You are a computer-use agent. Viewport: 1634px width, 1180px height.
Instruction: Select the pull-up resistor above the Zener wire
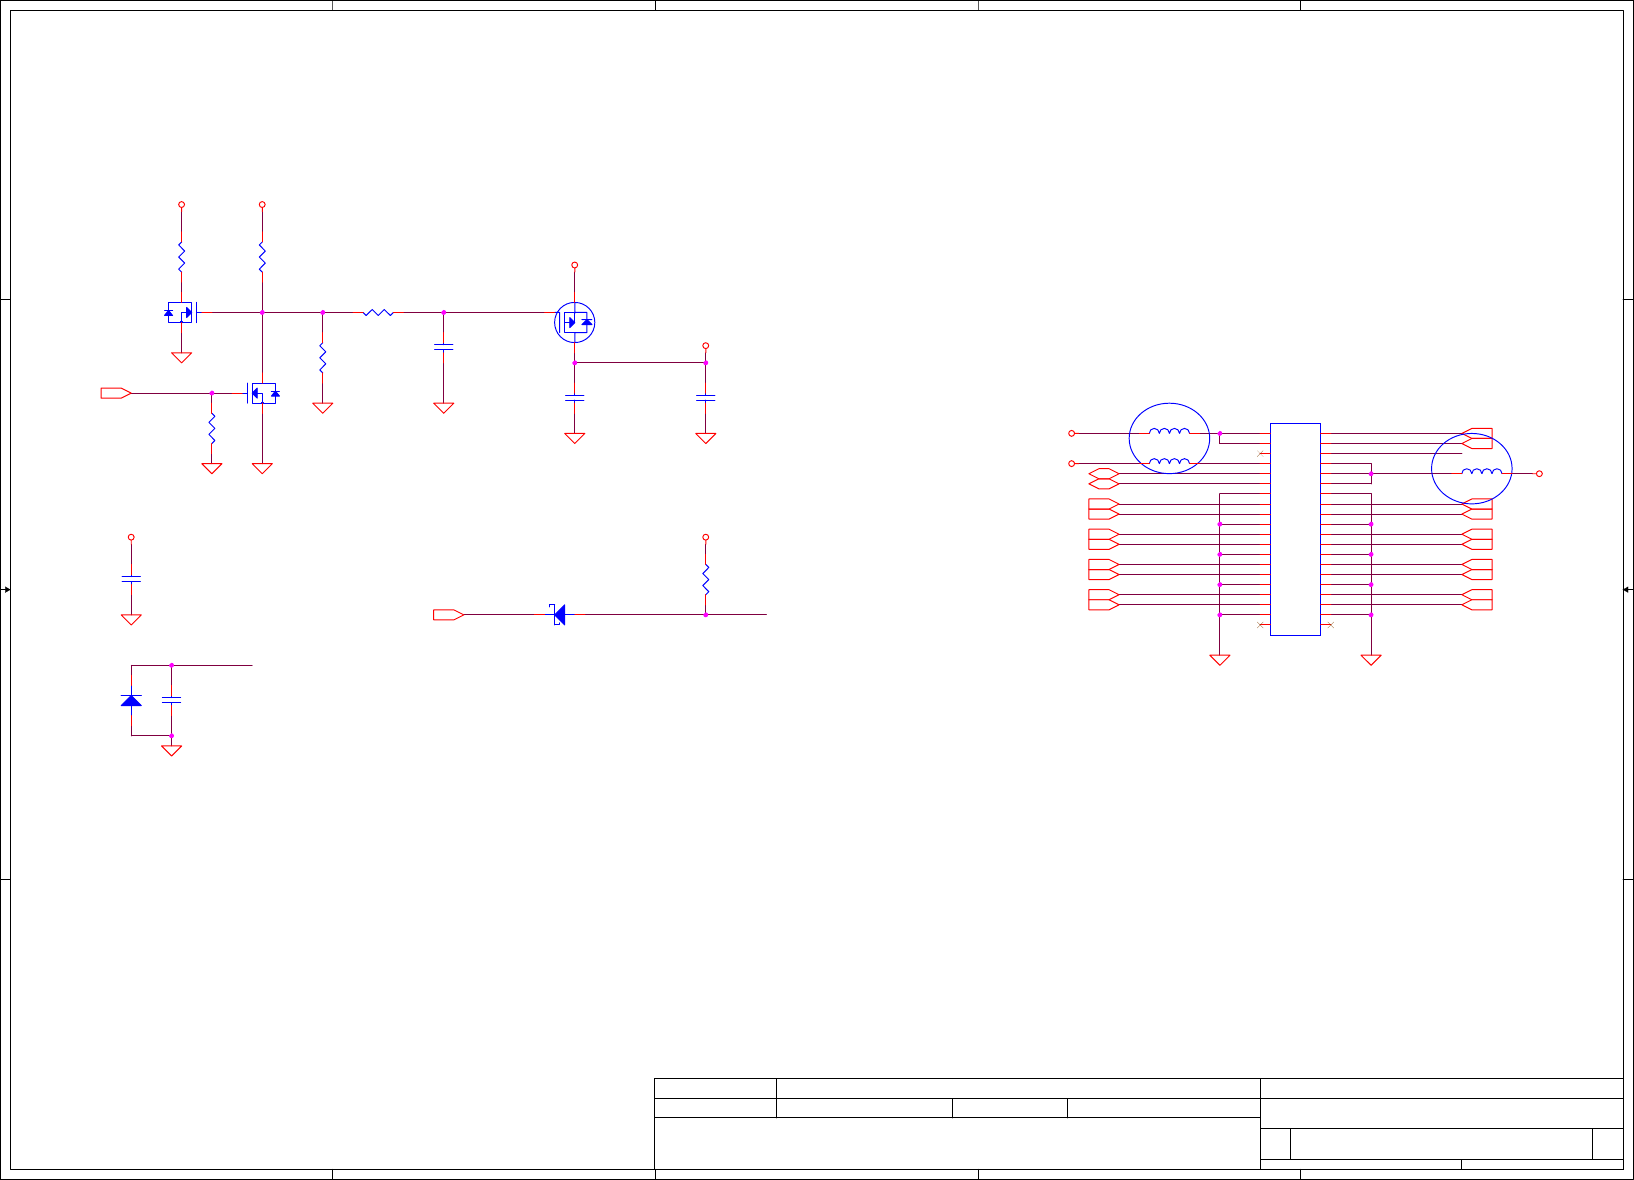coord(706,580)
